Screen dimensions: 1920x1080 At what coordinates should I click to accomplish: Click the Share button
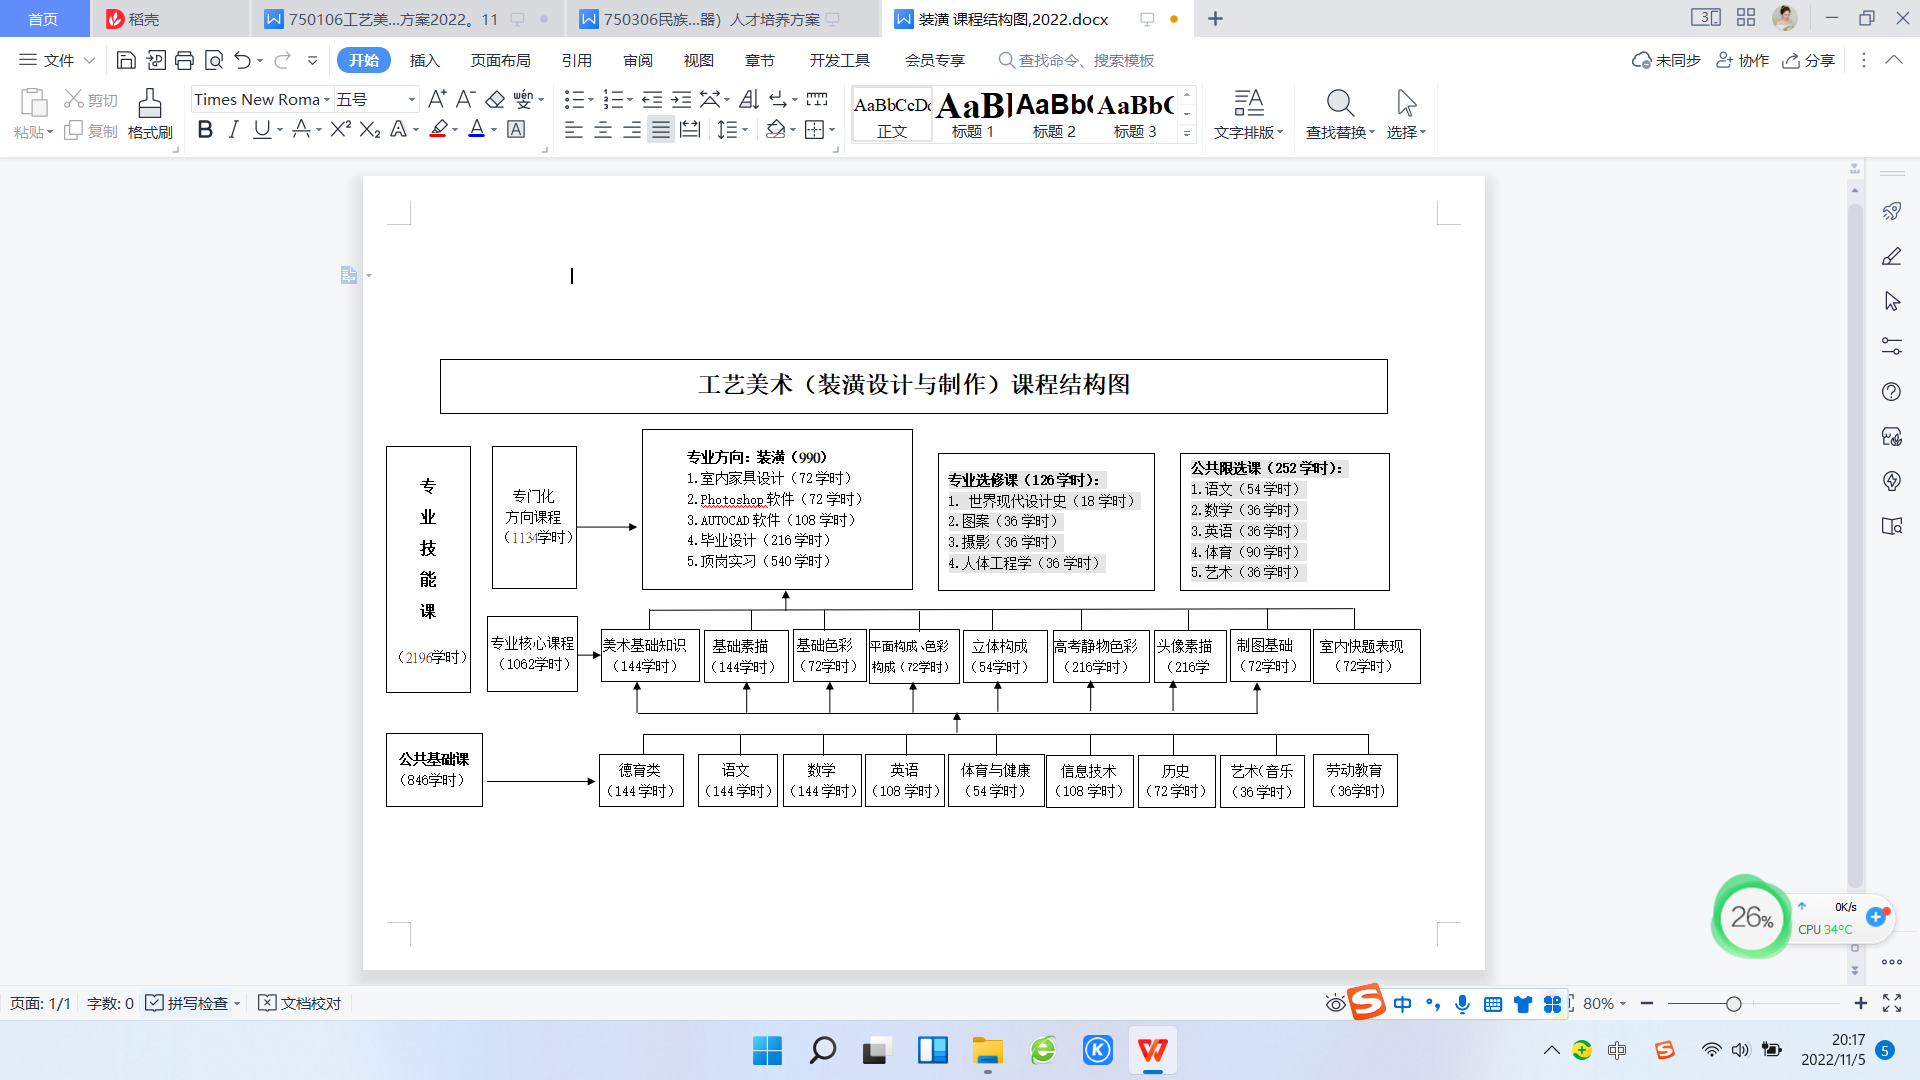tap(1809, 60)
